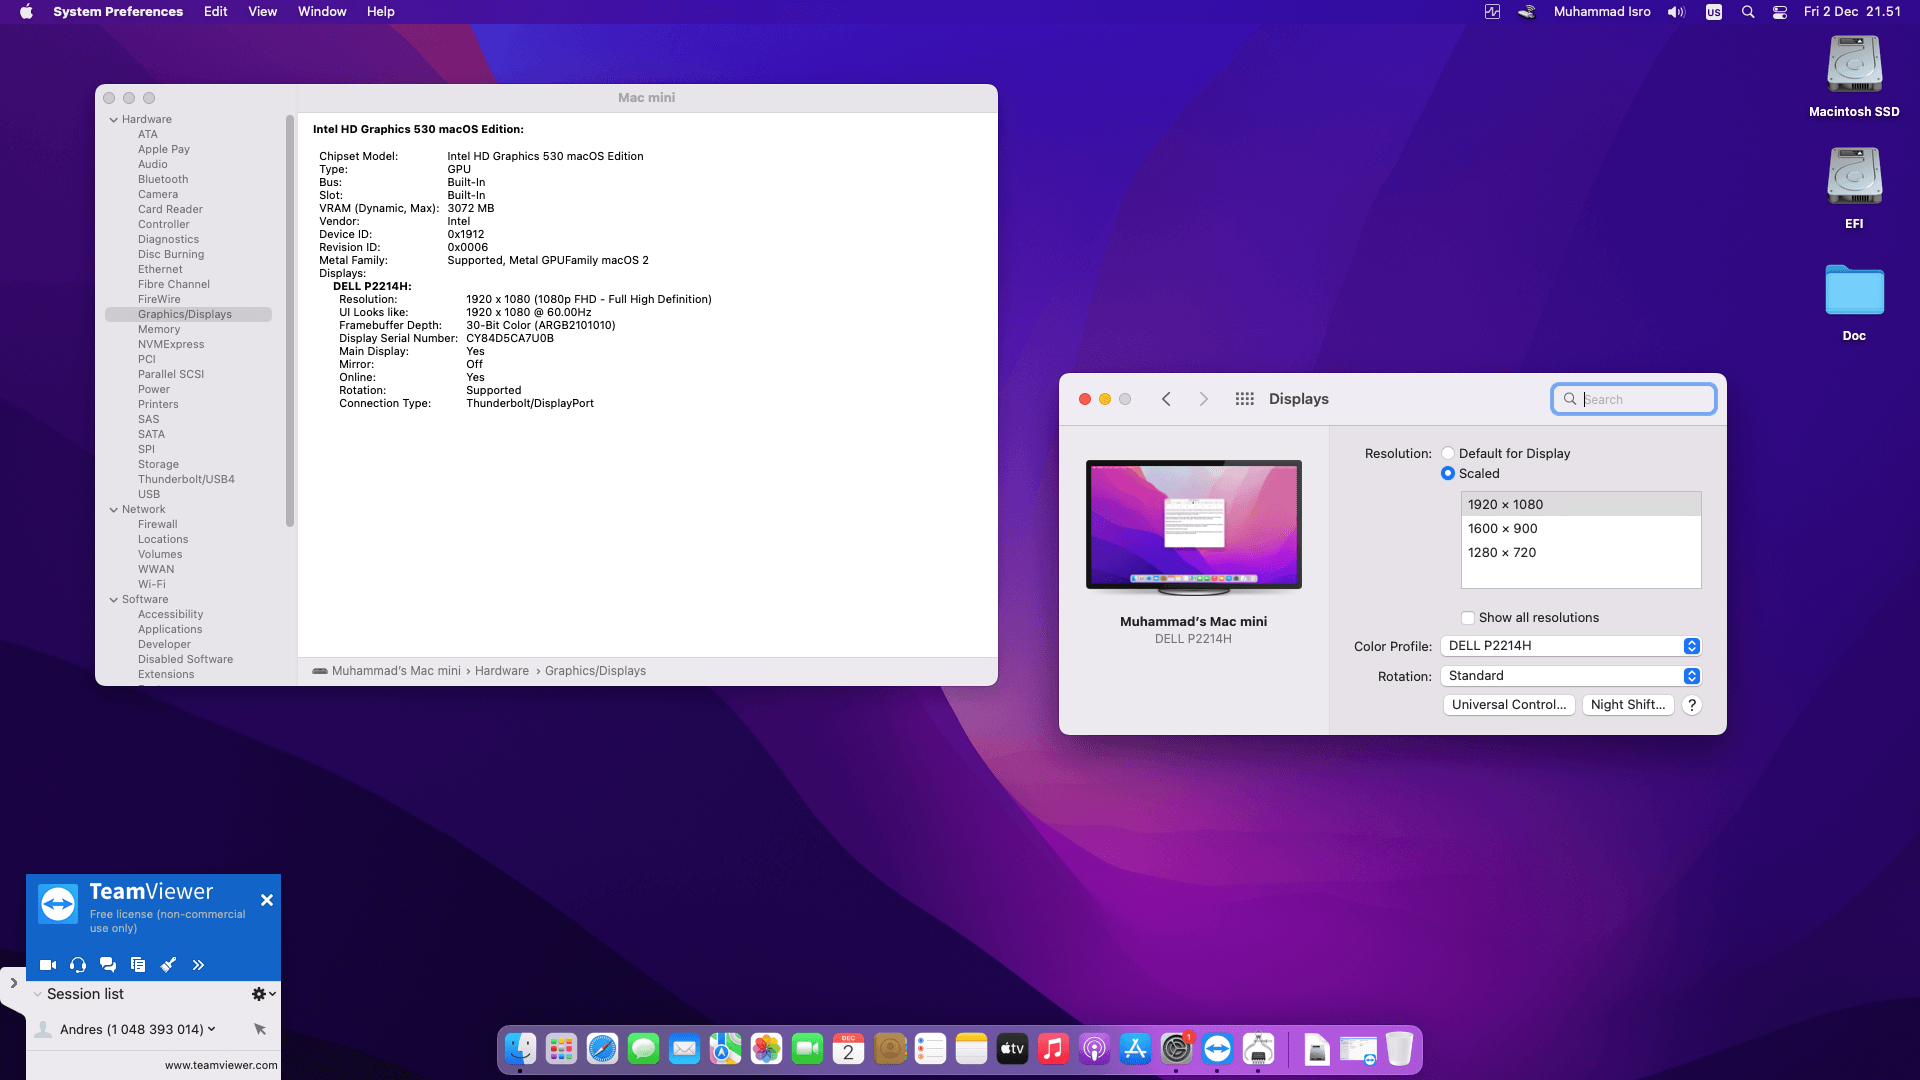This screenshot has width=1920, height=1080.
Task: Click the Displays search field
Action: coord(1645,400)
